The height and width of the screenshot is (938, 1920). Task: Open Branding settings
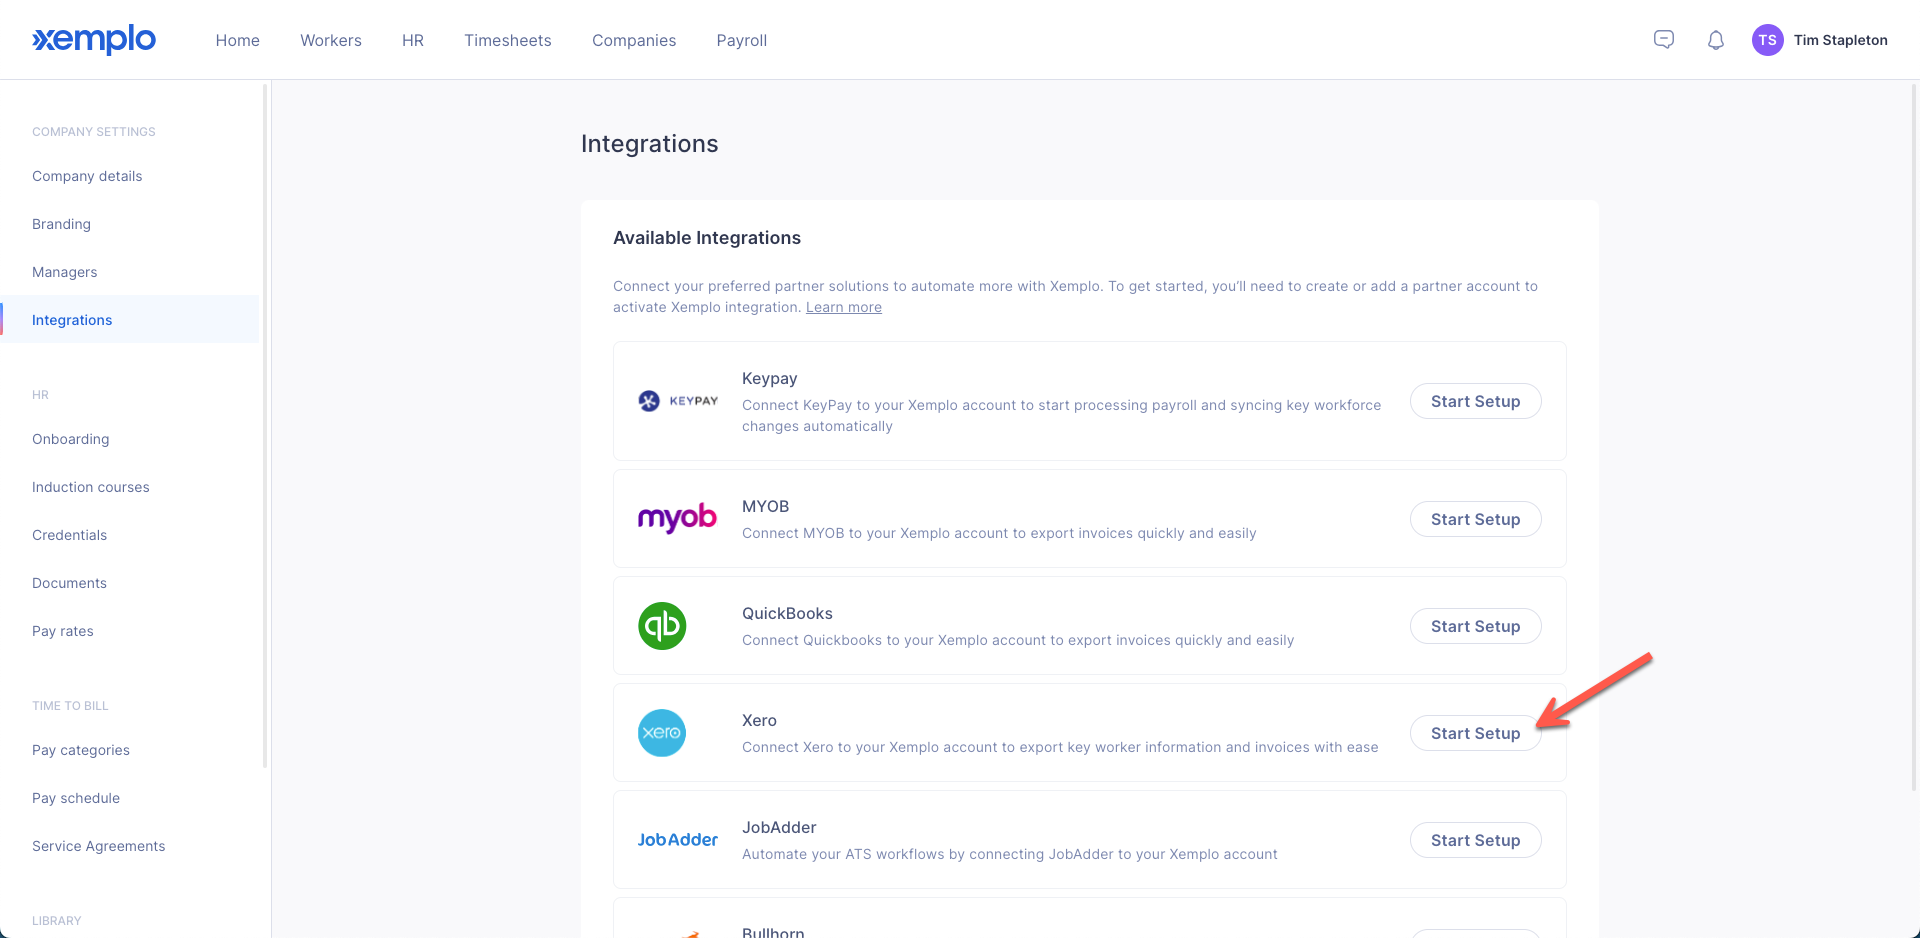61,224
